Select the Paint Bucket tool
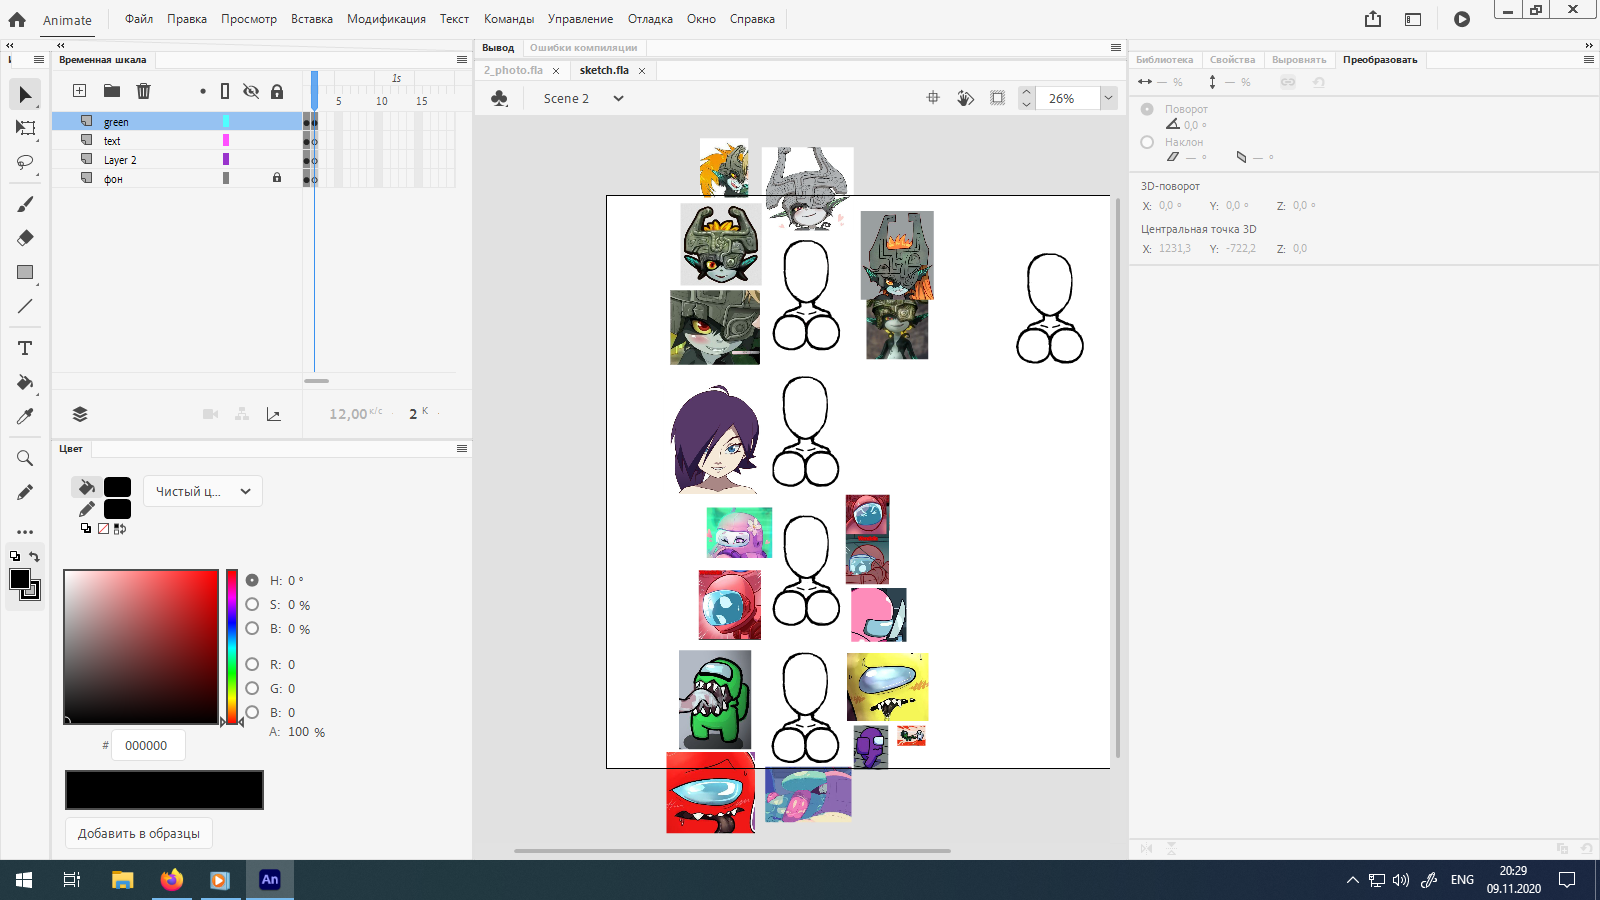This screenshot has height=900, width=1600. (25, 382)
